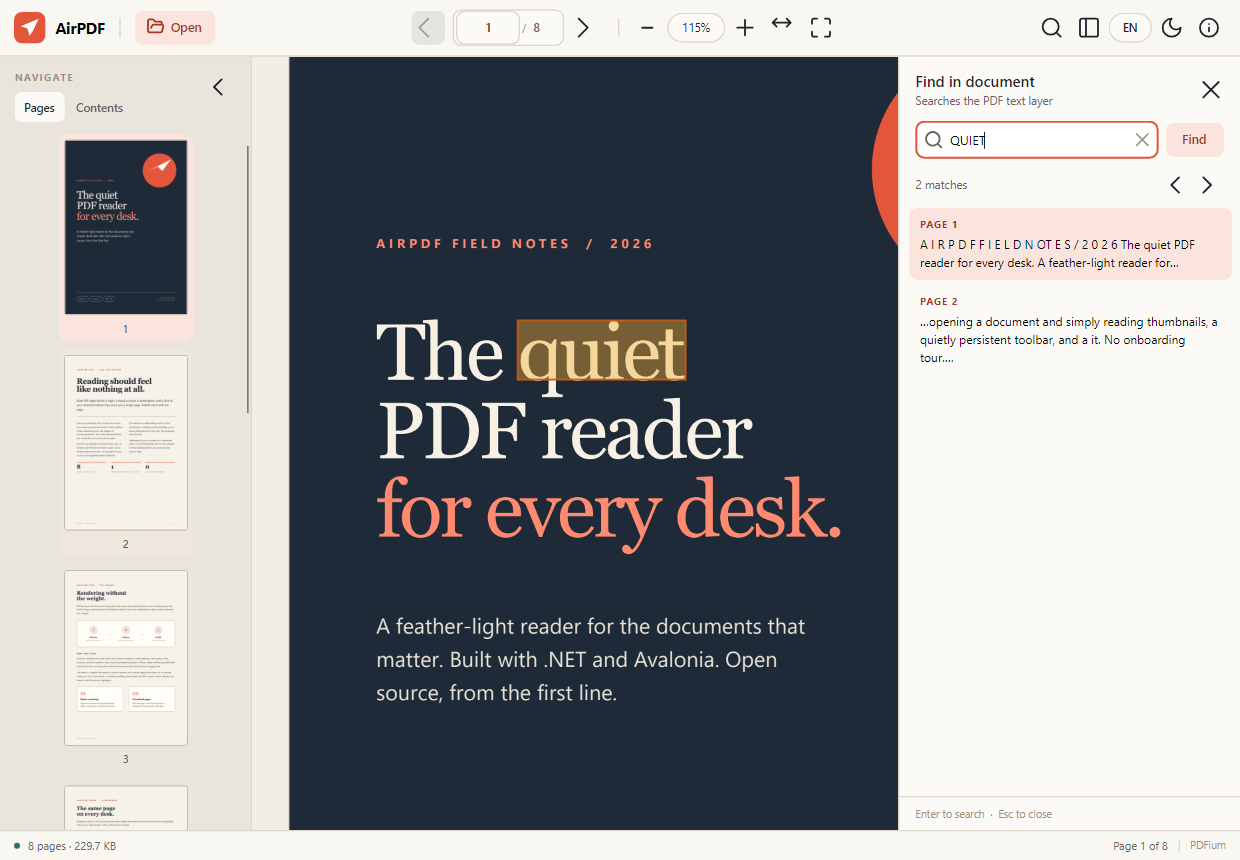This screenshot has height=860, width=1240.
Task: Fit page to width icon
Action: (781, 23)
